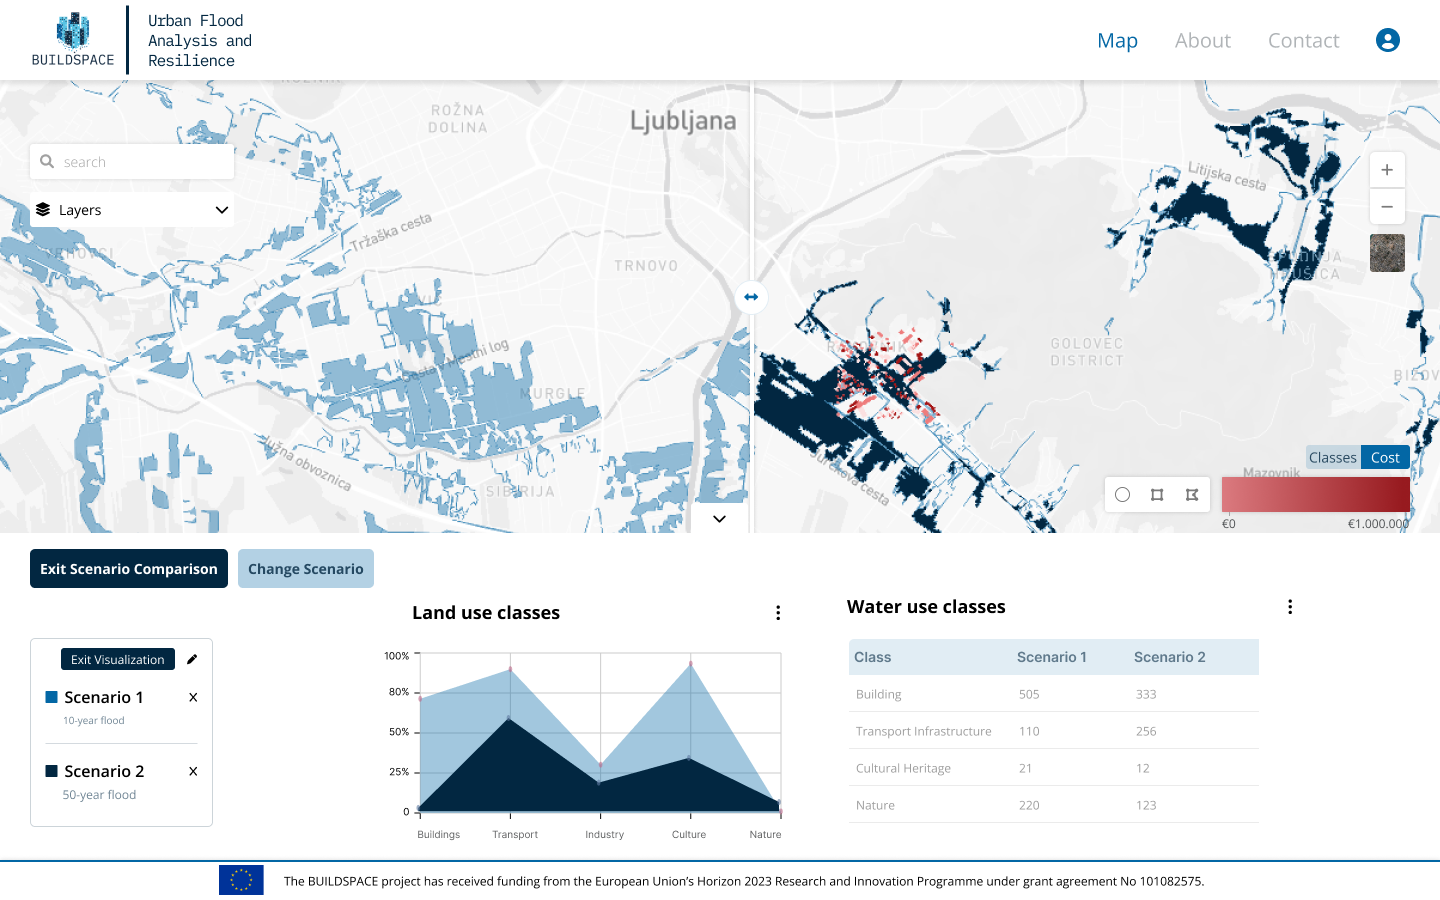Open the Contact page
The height and width of the screenshot is (900, 1440).
coord(1303,40)
